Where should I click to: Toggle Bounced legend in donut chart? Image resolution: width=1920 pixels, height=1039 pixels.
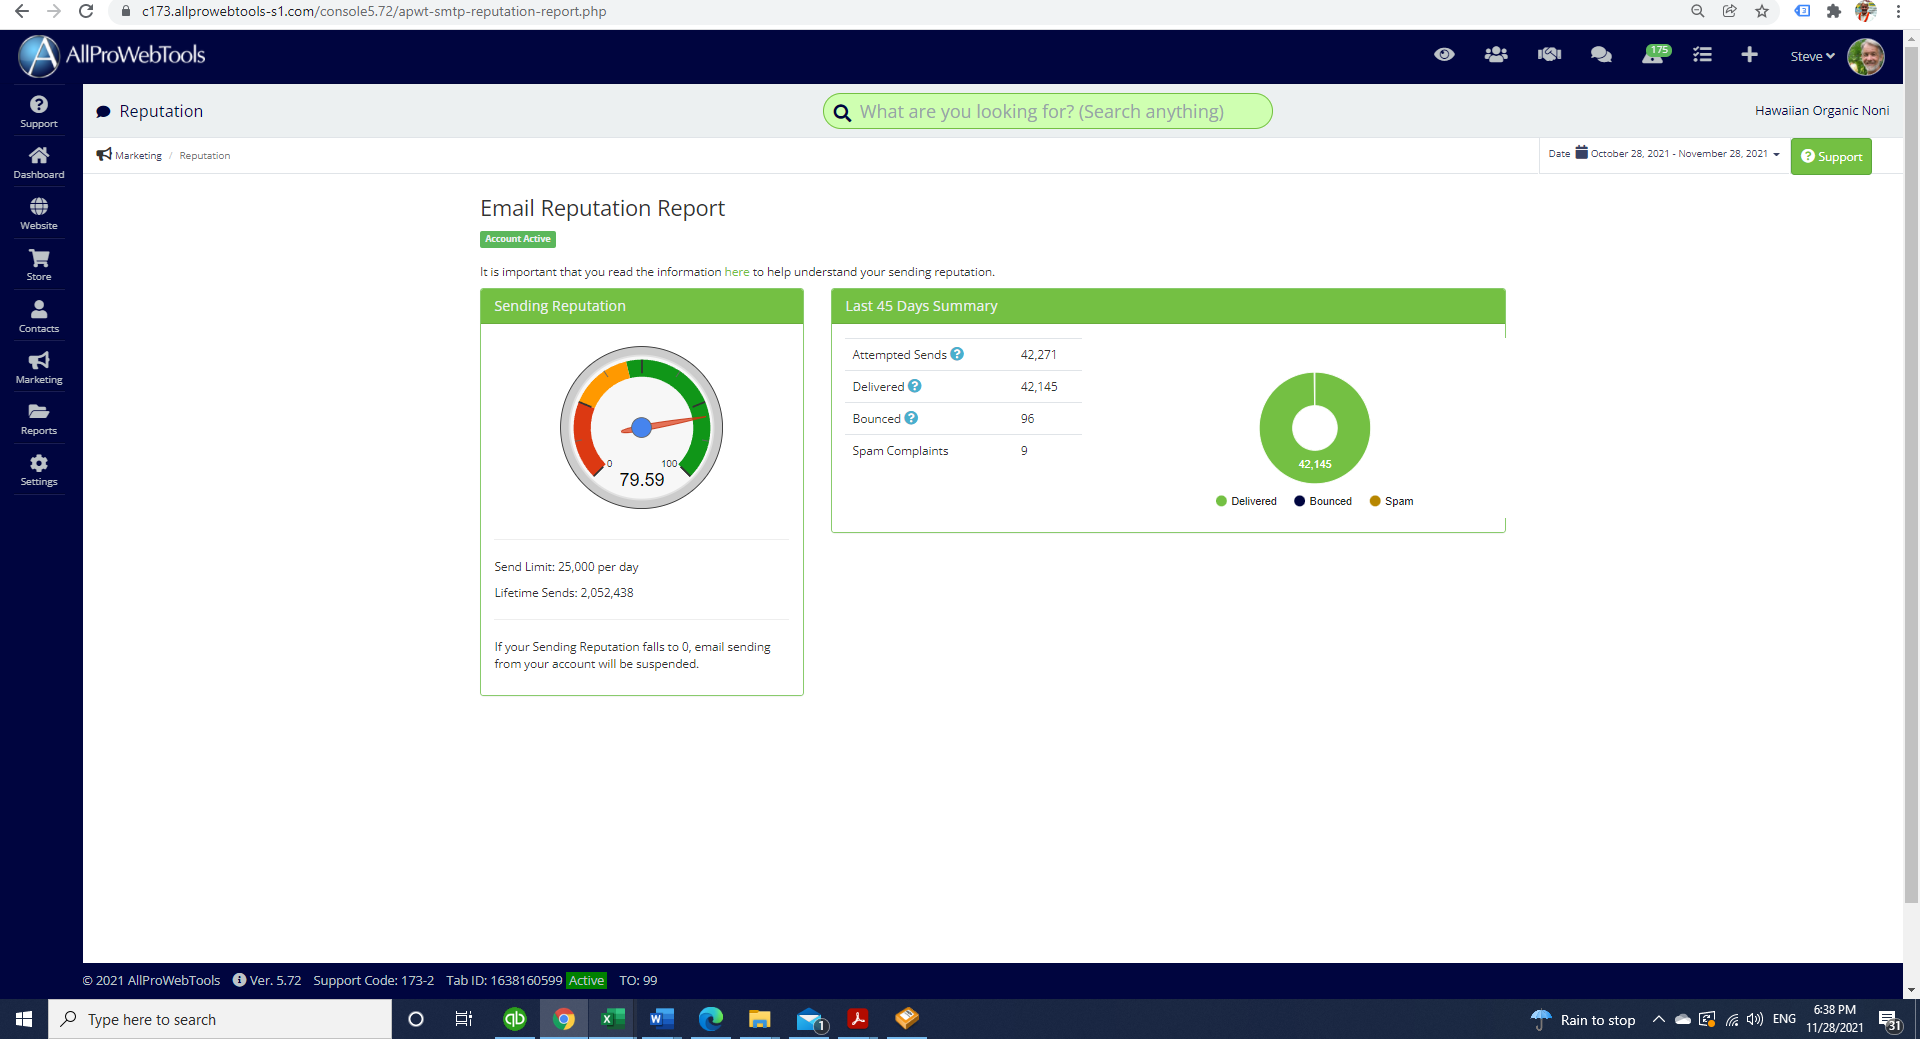click(1323, 501)
